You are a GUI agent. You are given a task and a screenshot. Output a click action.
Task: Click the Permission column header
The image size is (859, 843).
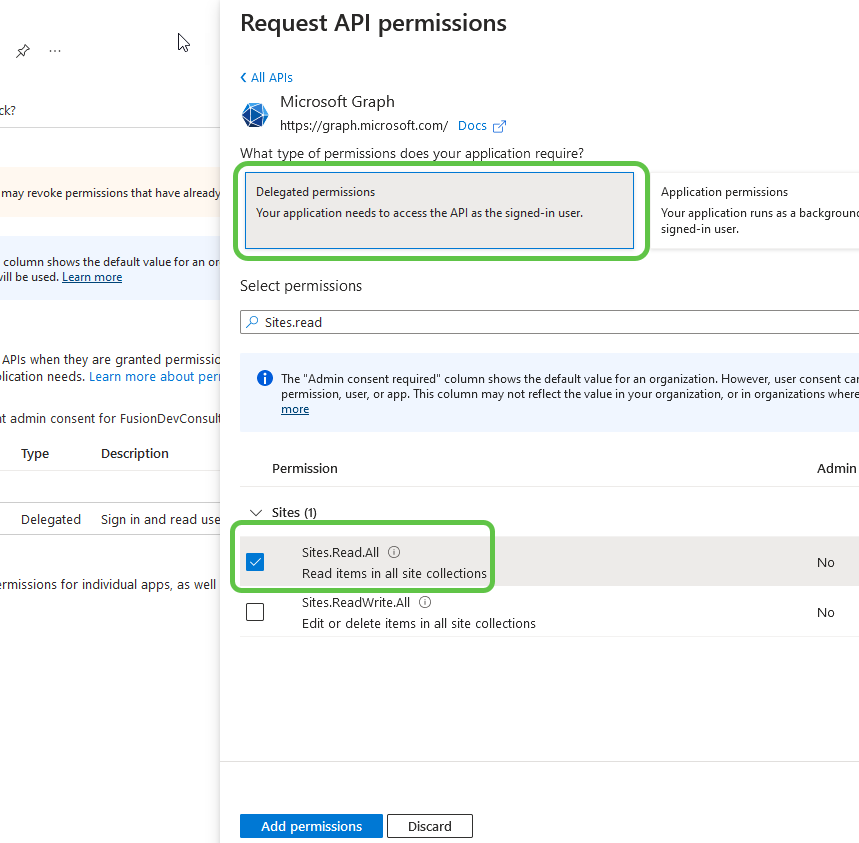coord(304,467)
